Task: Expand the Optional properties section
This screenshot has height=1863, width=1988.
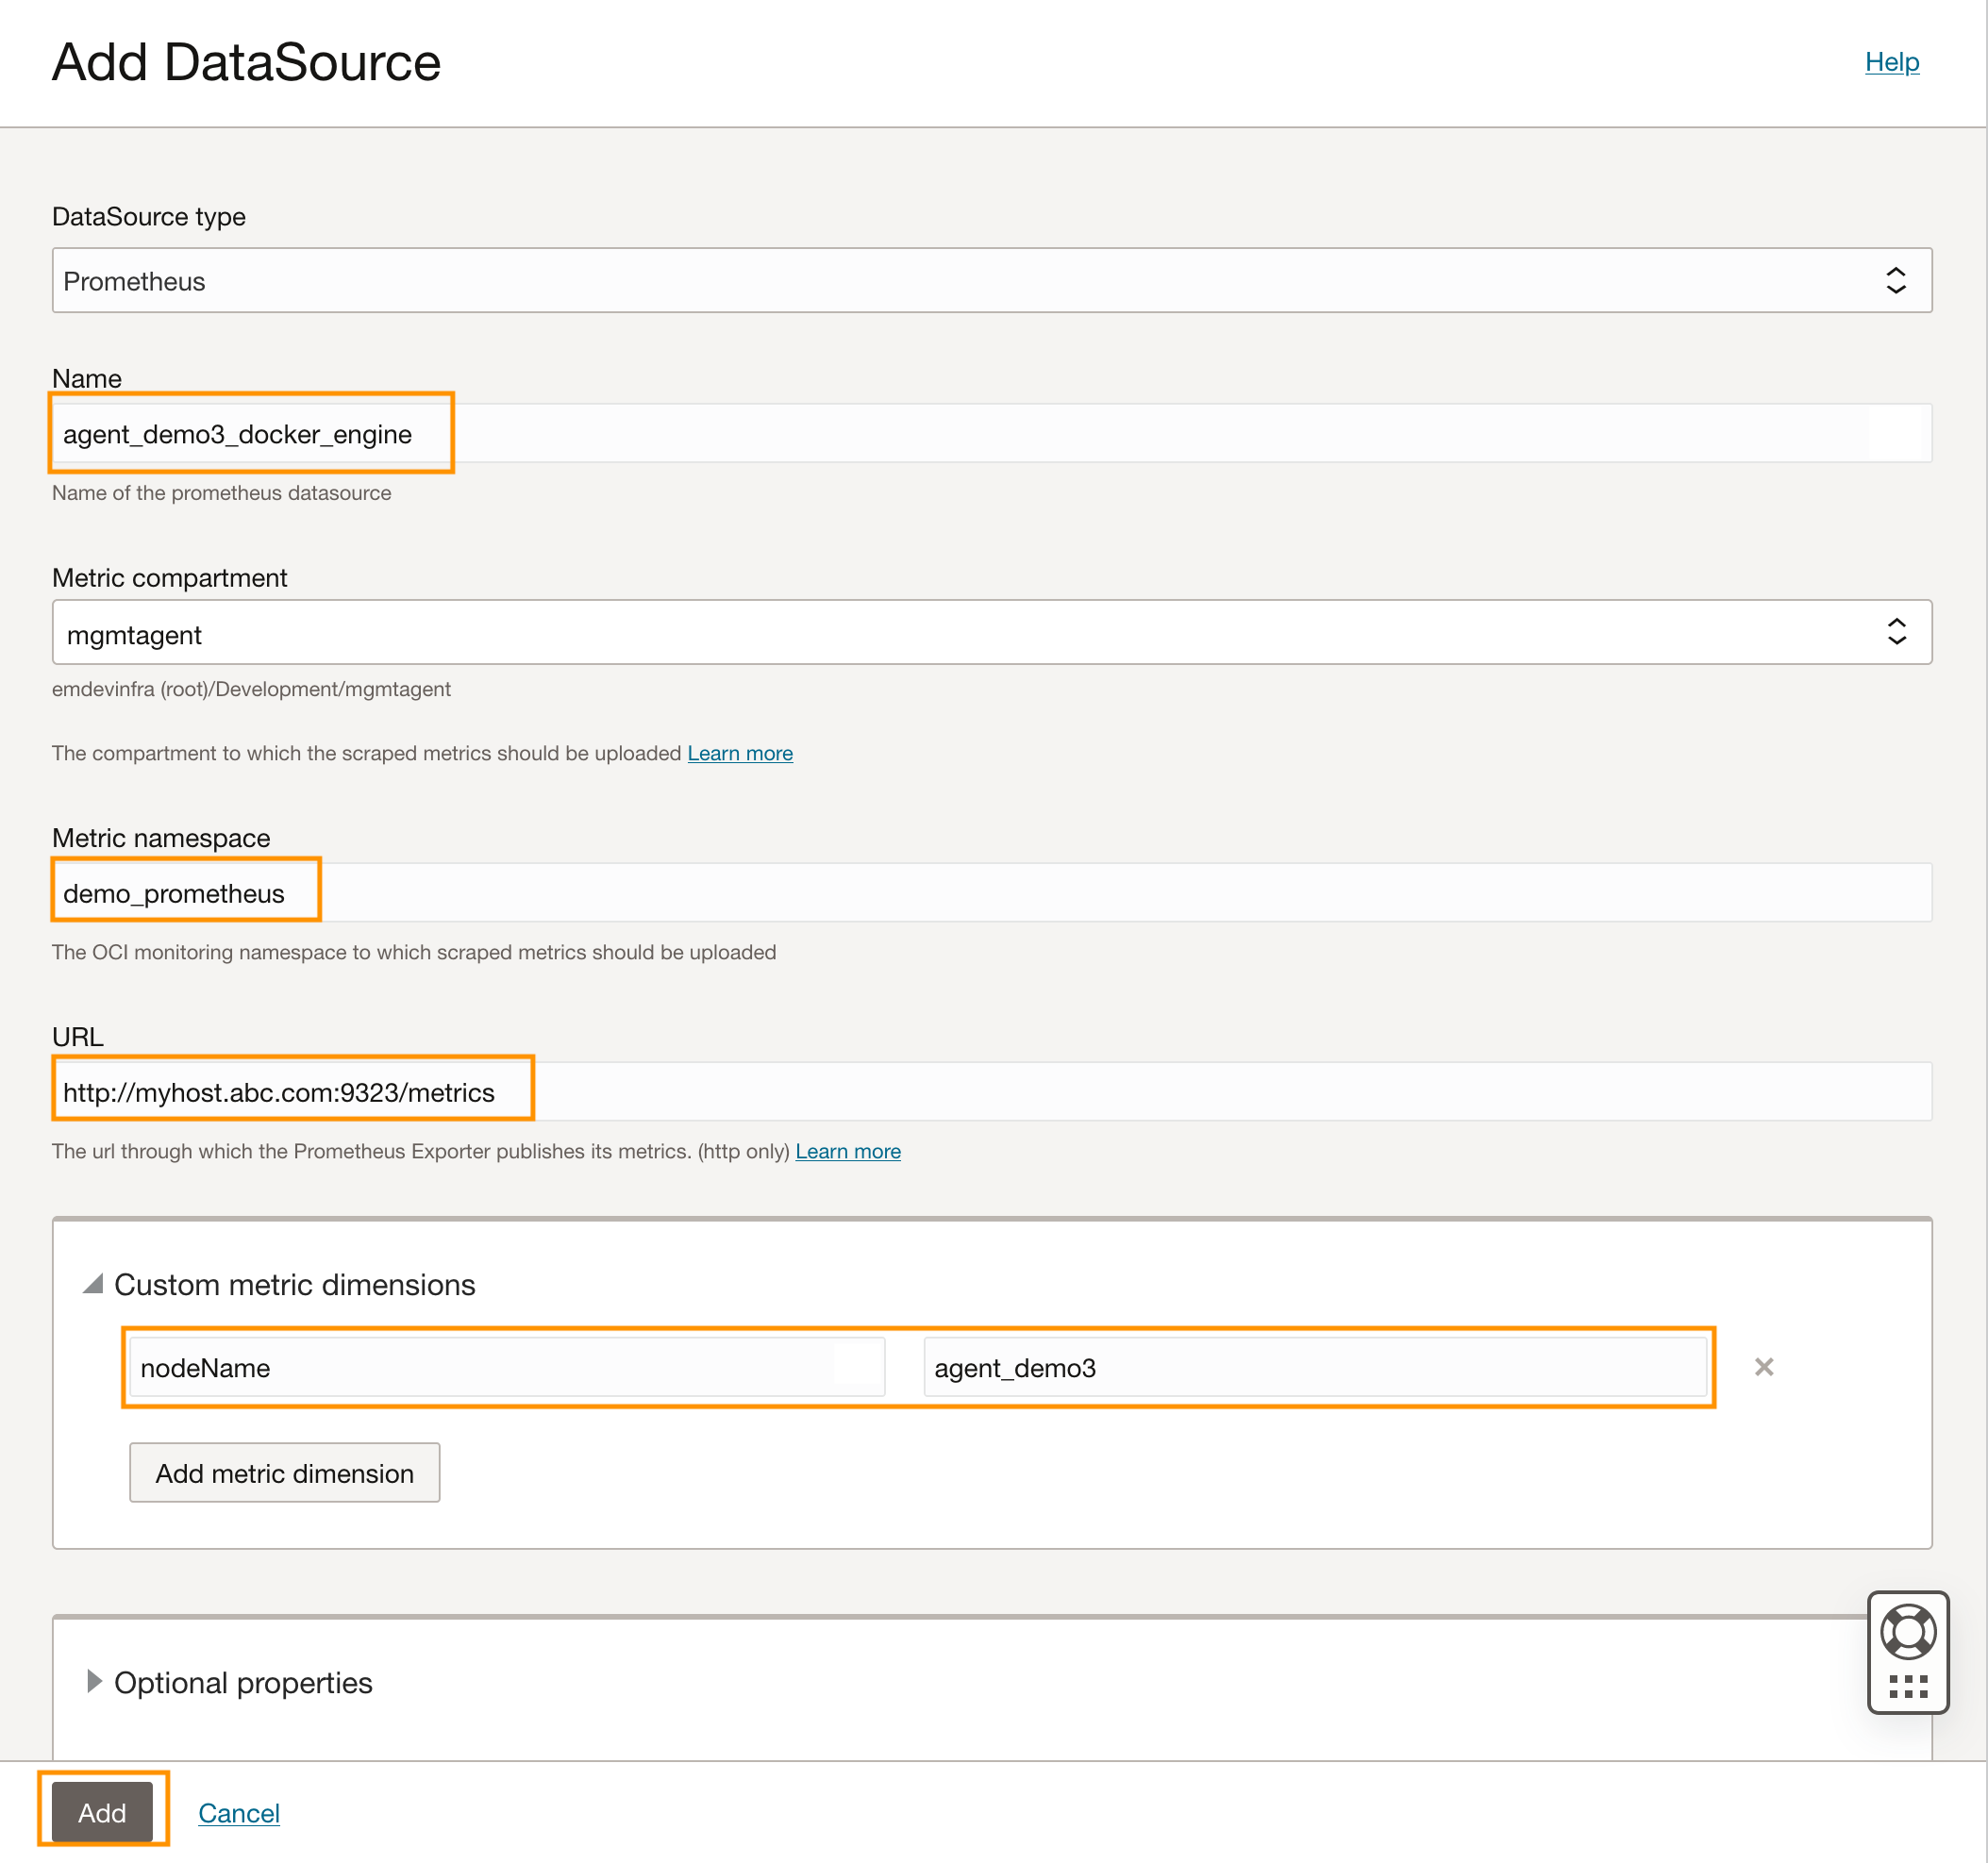Action: tap(94, 1681)
